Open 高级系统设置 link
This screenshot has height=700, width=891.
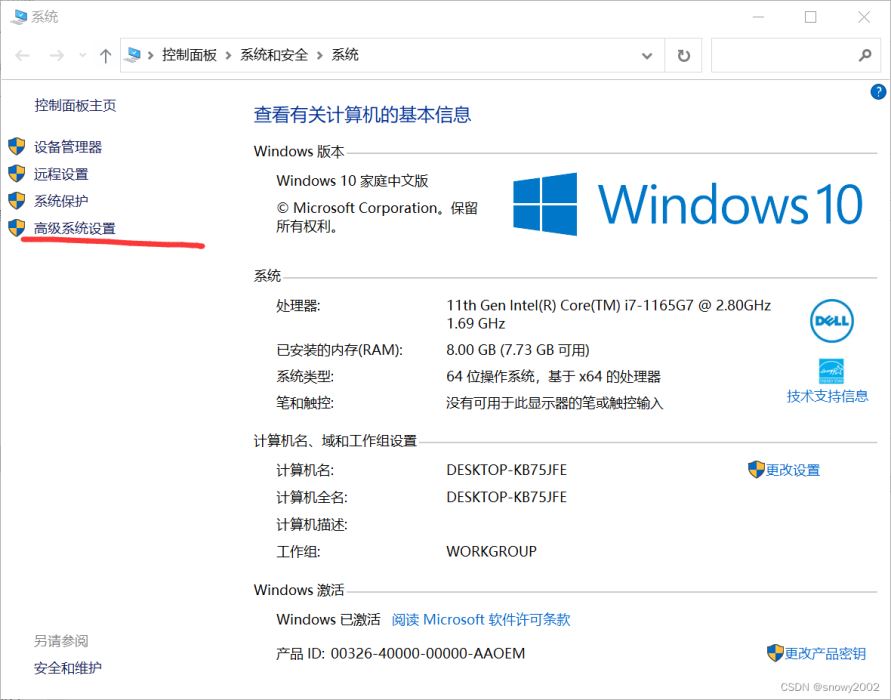(x=75, y=228)
